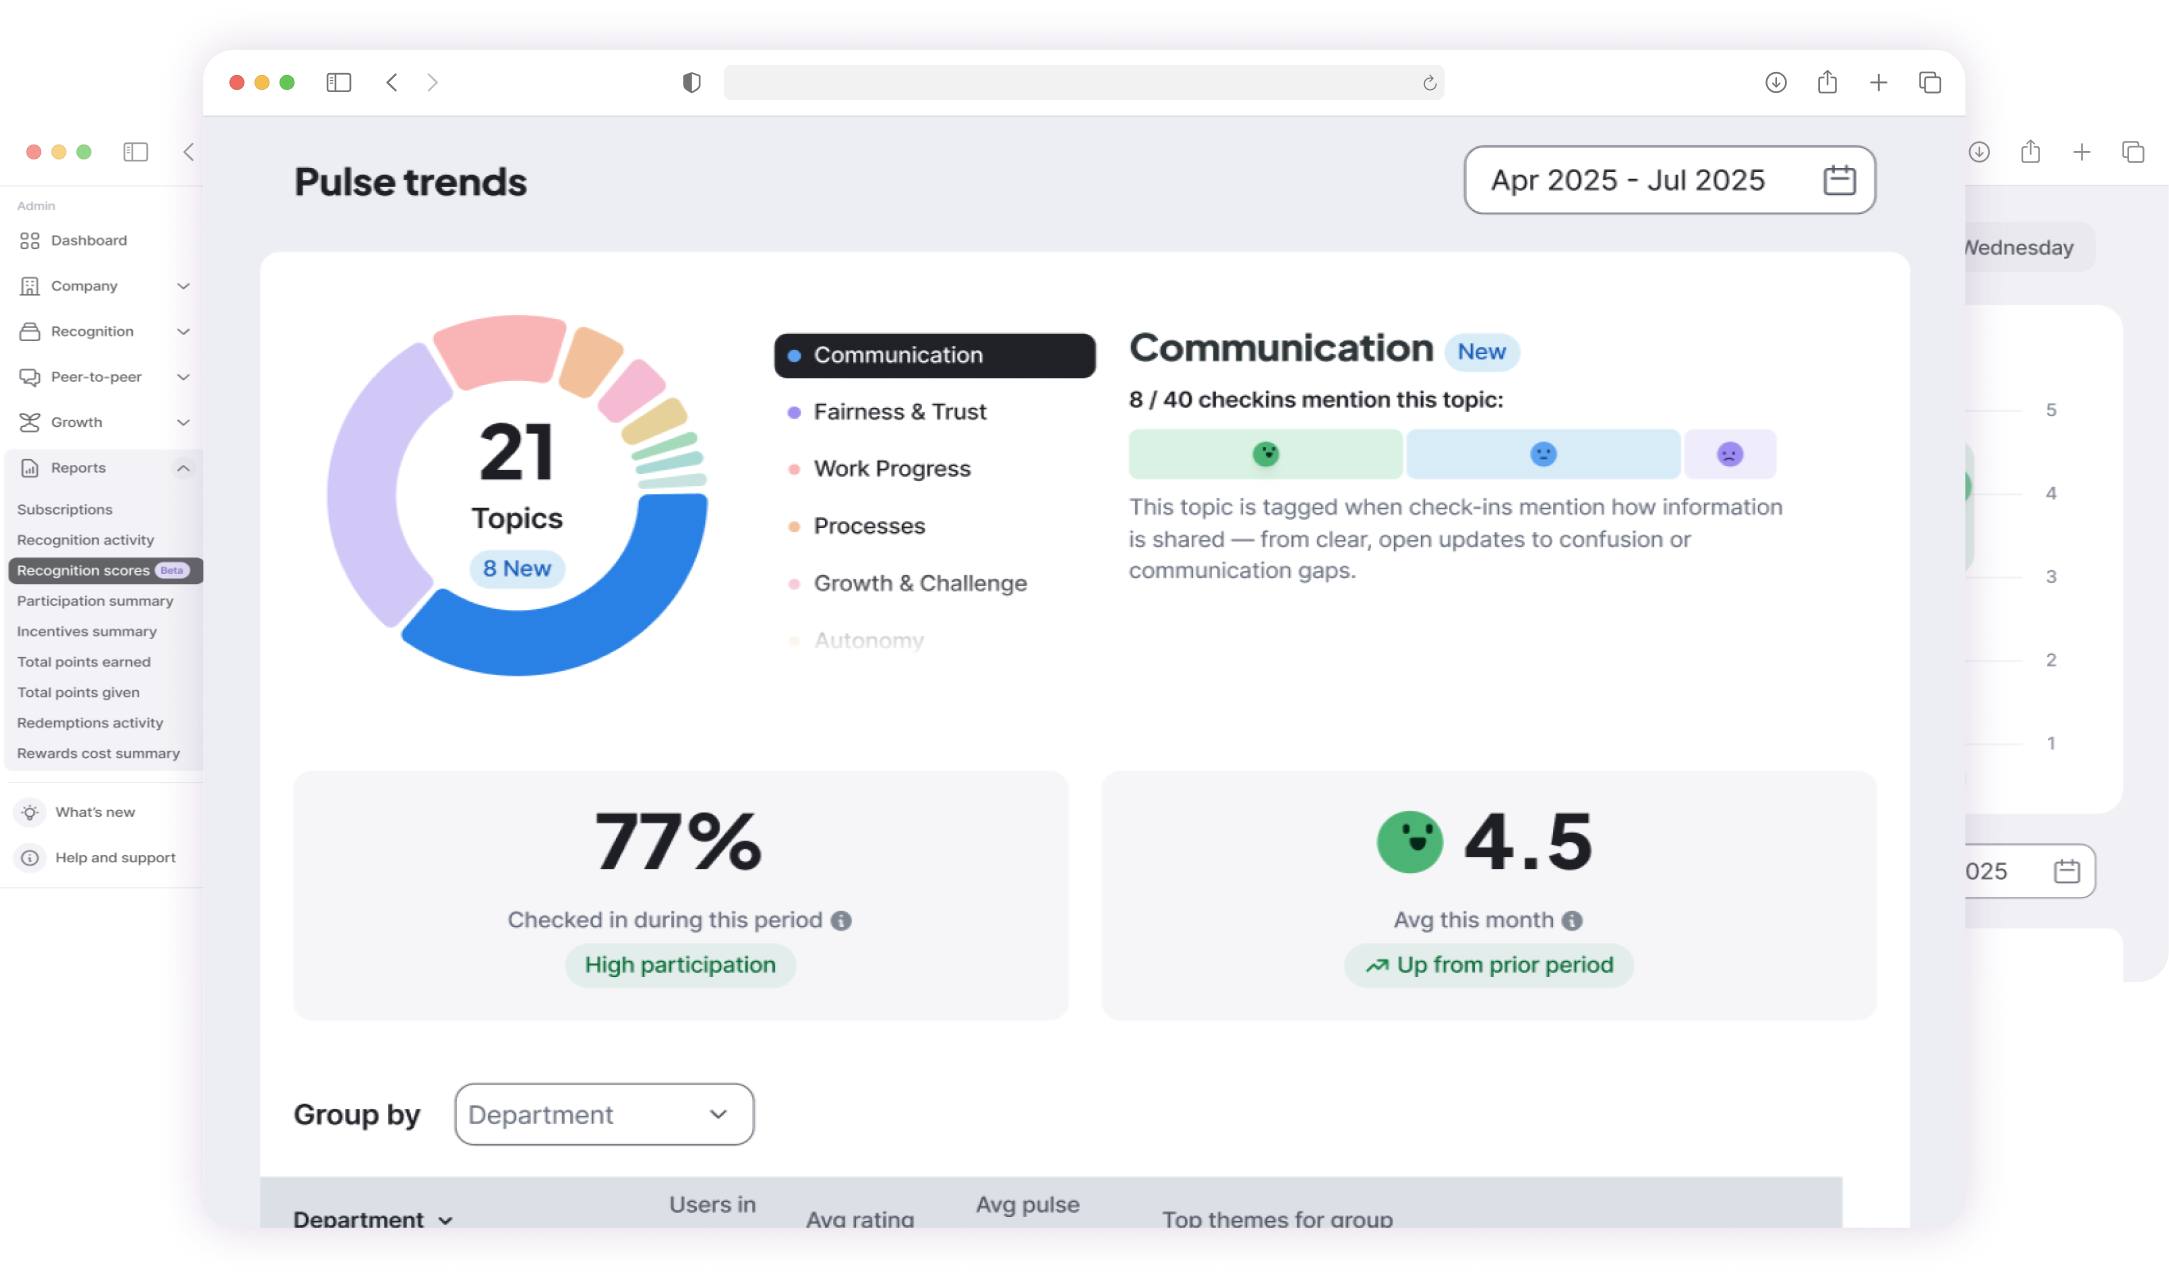Open Help and support
2169x1278 pixels.
115,858
